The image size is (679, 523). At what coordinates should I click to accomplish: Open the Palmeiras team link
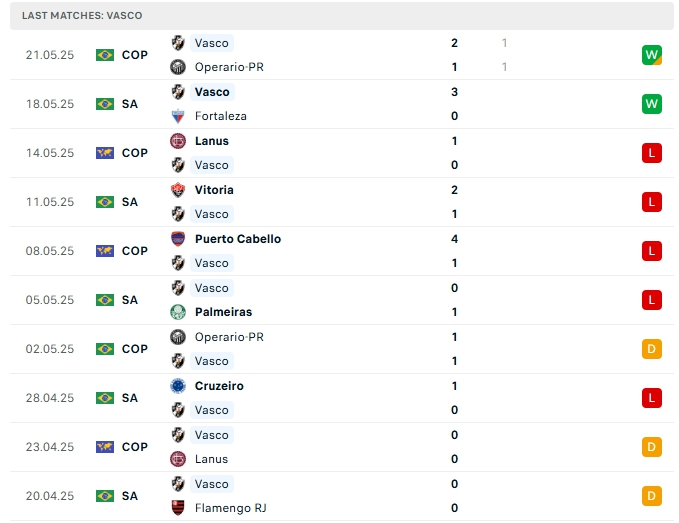[223, 312]
